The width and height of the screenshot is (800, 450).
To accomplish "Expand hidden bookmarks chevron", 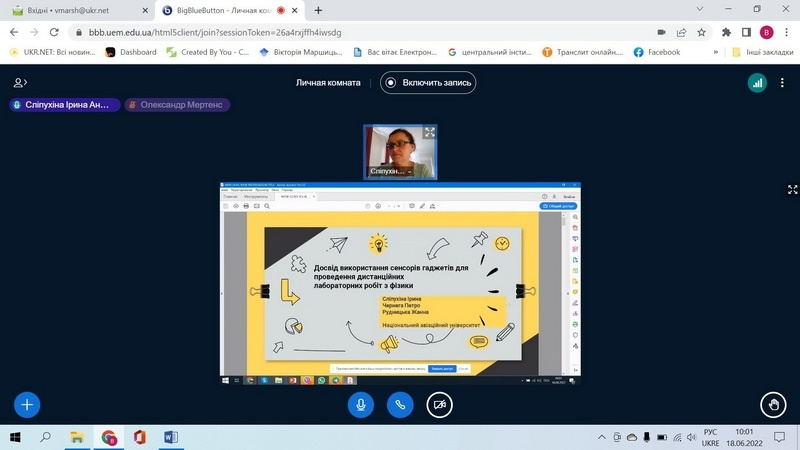I will (715, 52).
